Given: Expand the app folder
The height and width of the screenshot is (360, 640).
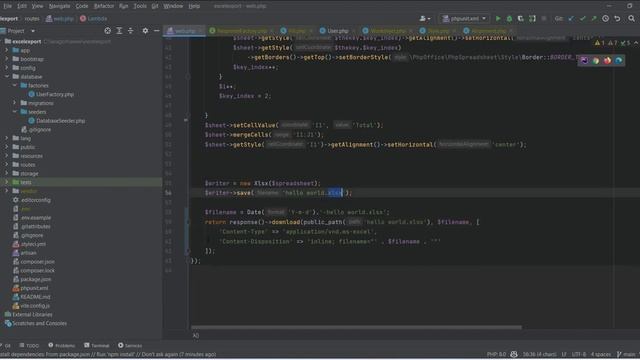Looking at the screenshot, I should [7, 50].
